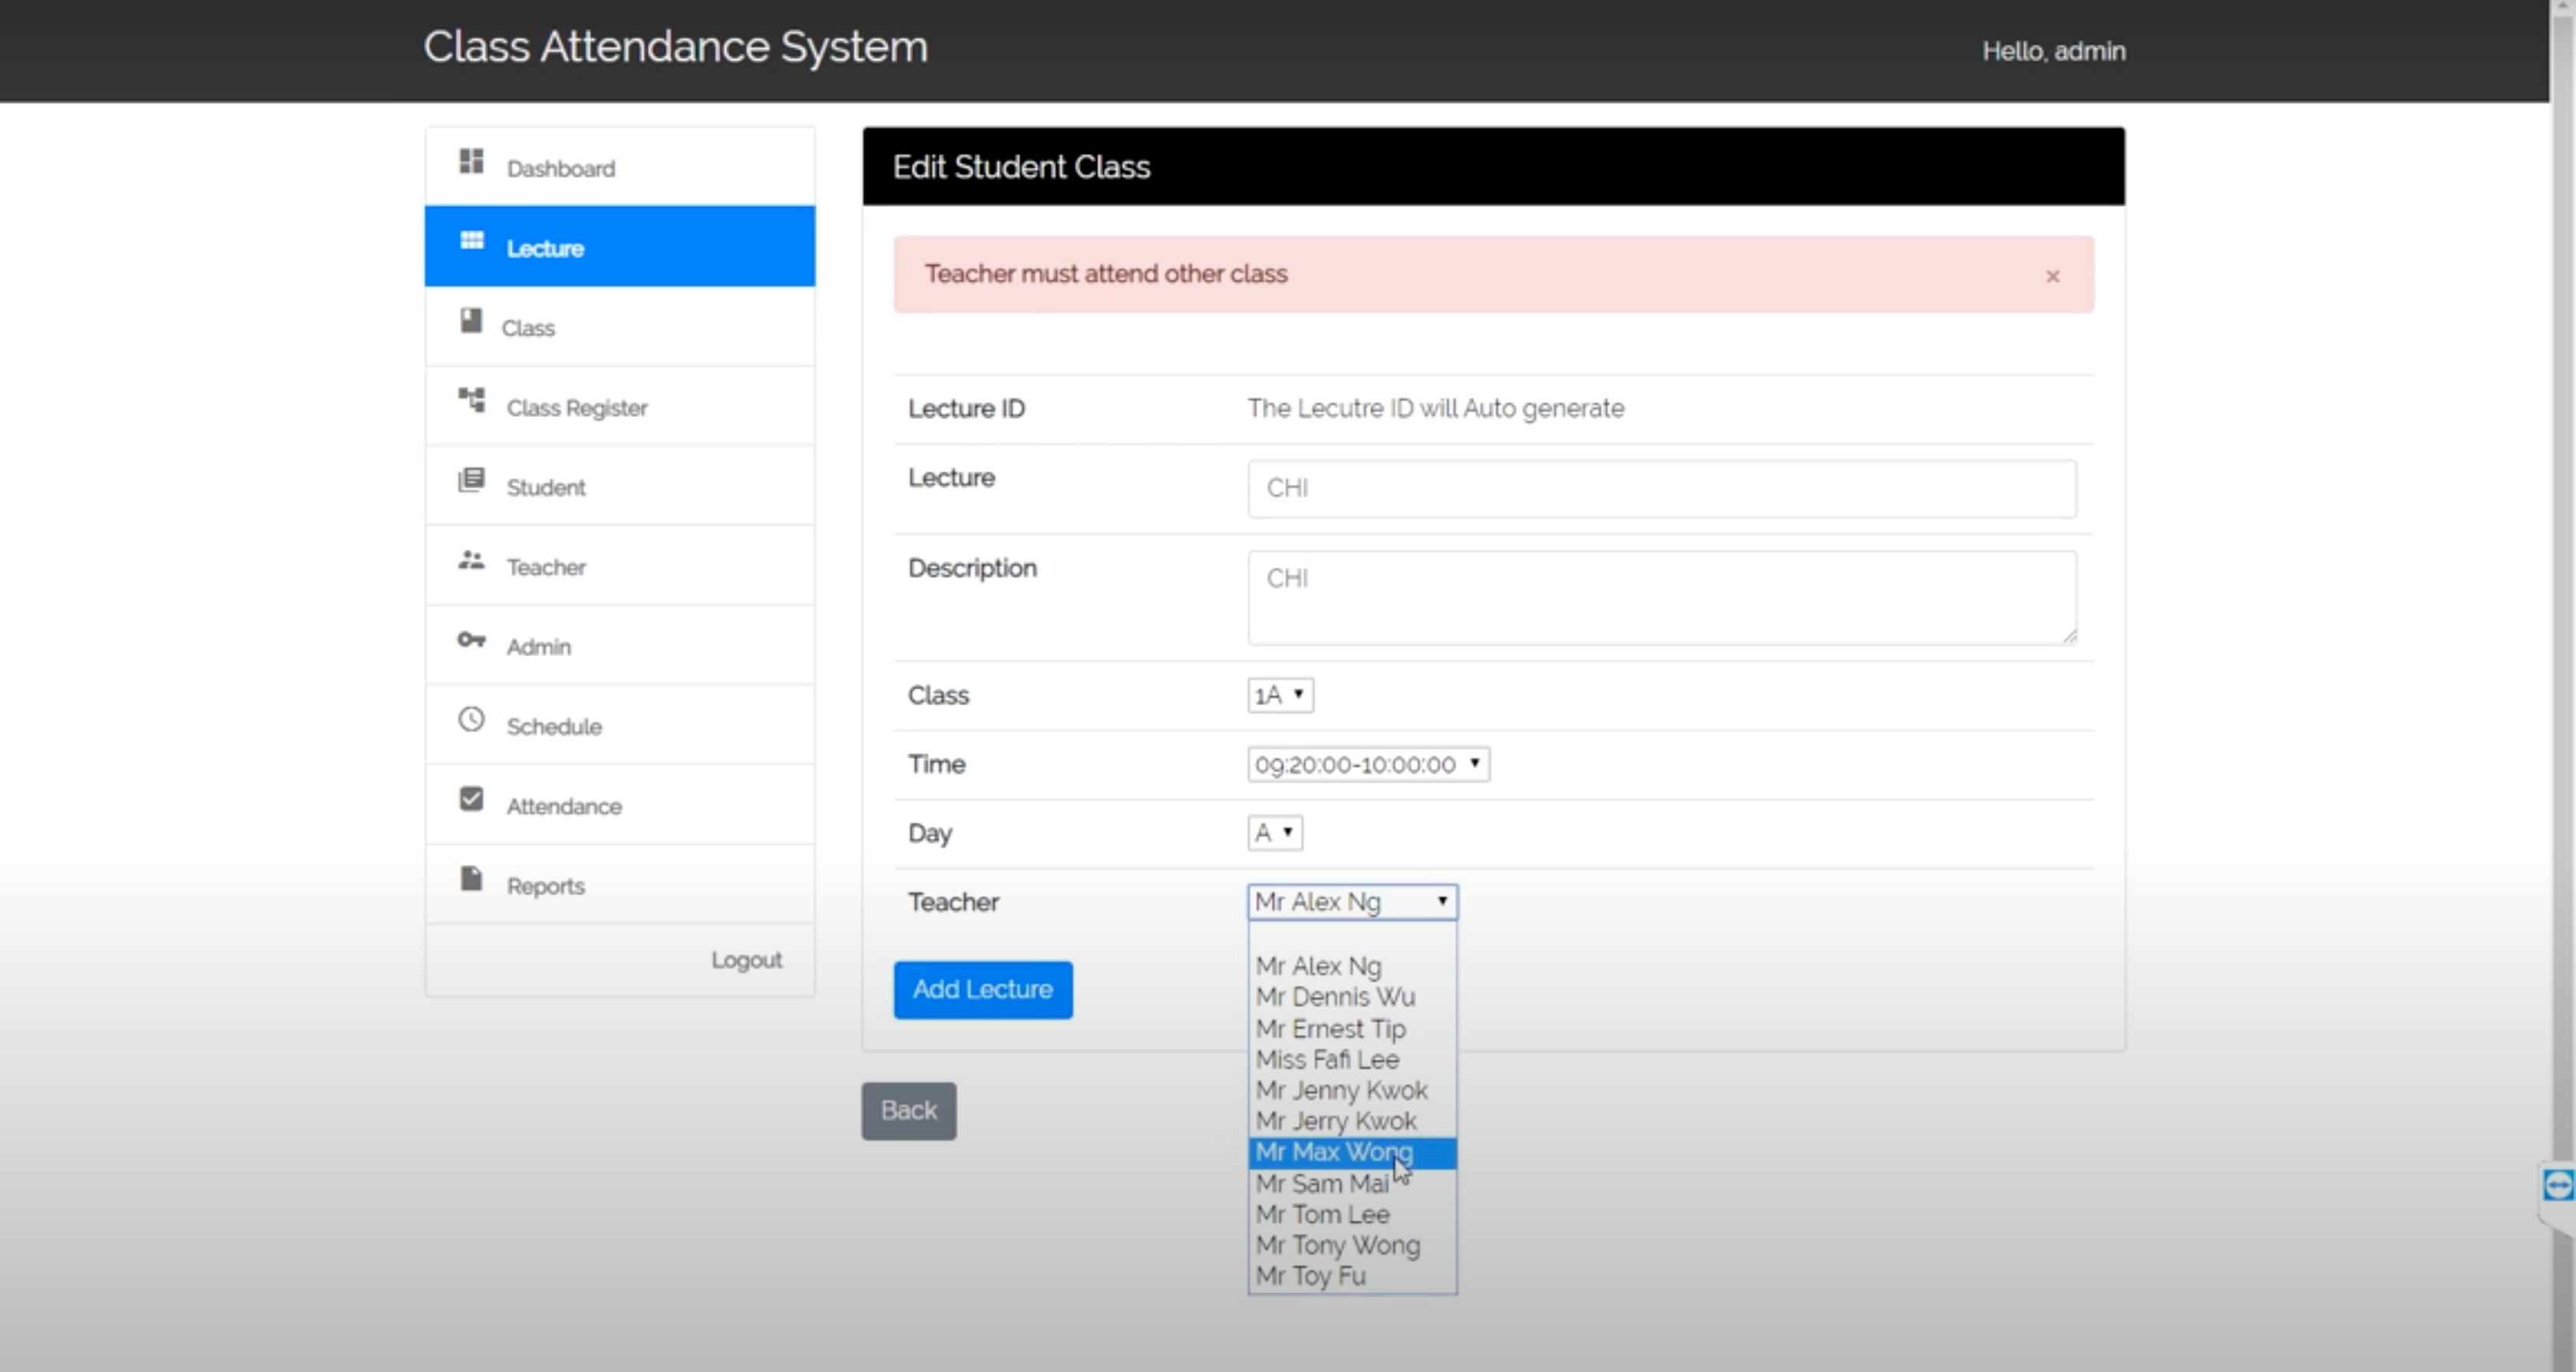The image size is (2576, 1372).
Task: Click the Teacher people icon in sidebar
Action: coord(471,560)
